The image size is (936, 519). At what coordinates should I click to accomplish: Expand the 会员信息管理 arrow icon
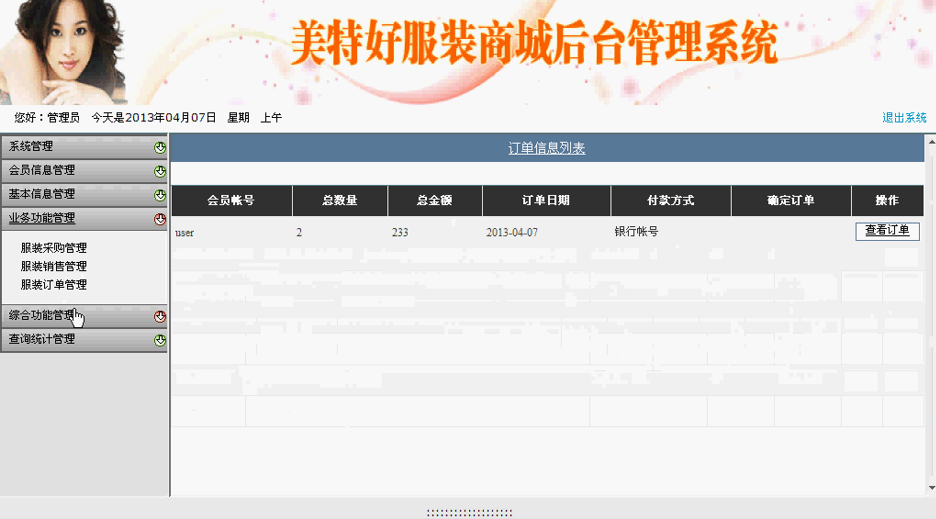(159, 171)
